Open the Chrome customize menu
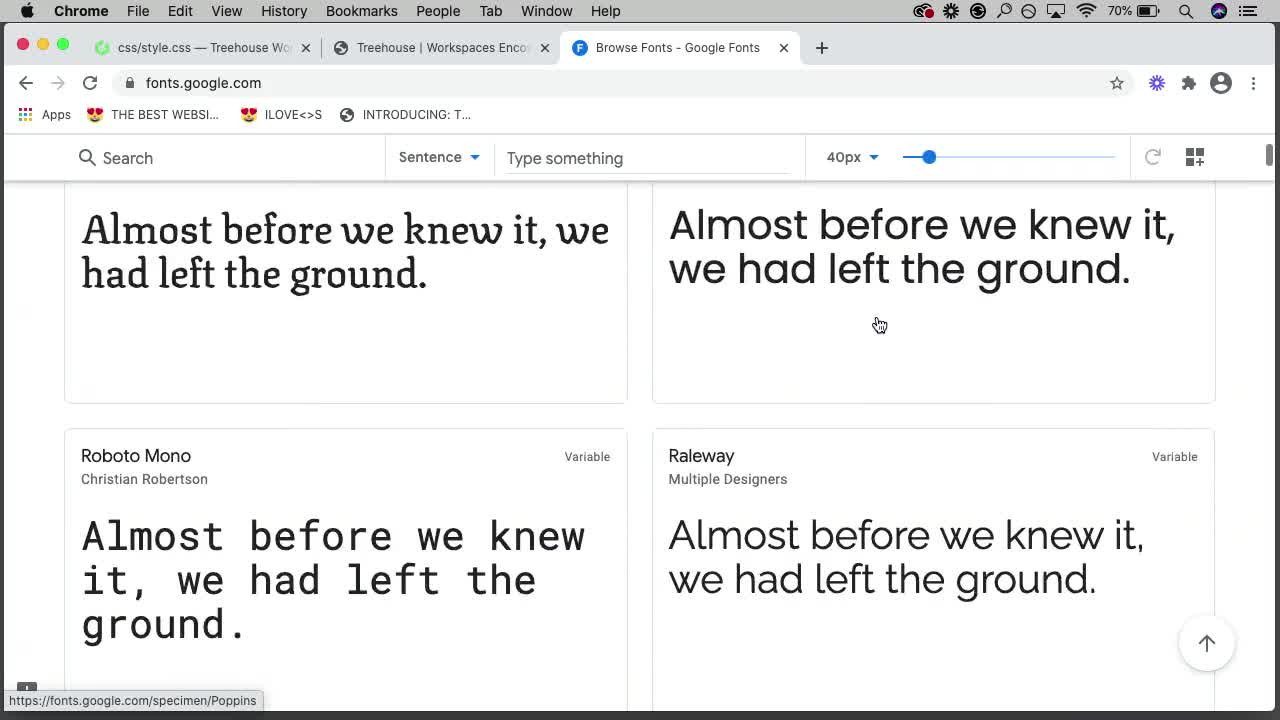The image size is (1280, 720). 1253,83
